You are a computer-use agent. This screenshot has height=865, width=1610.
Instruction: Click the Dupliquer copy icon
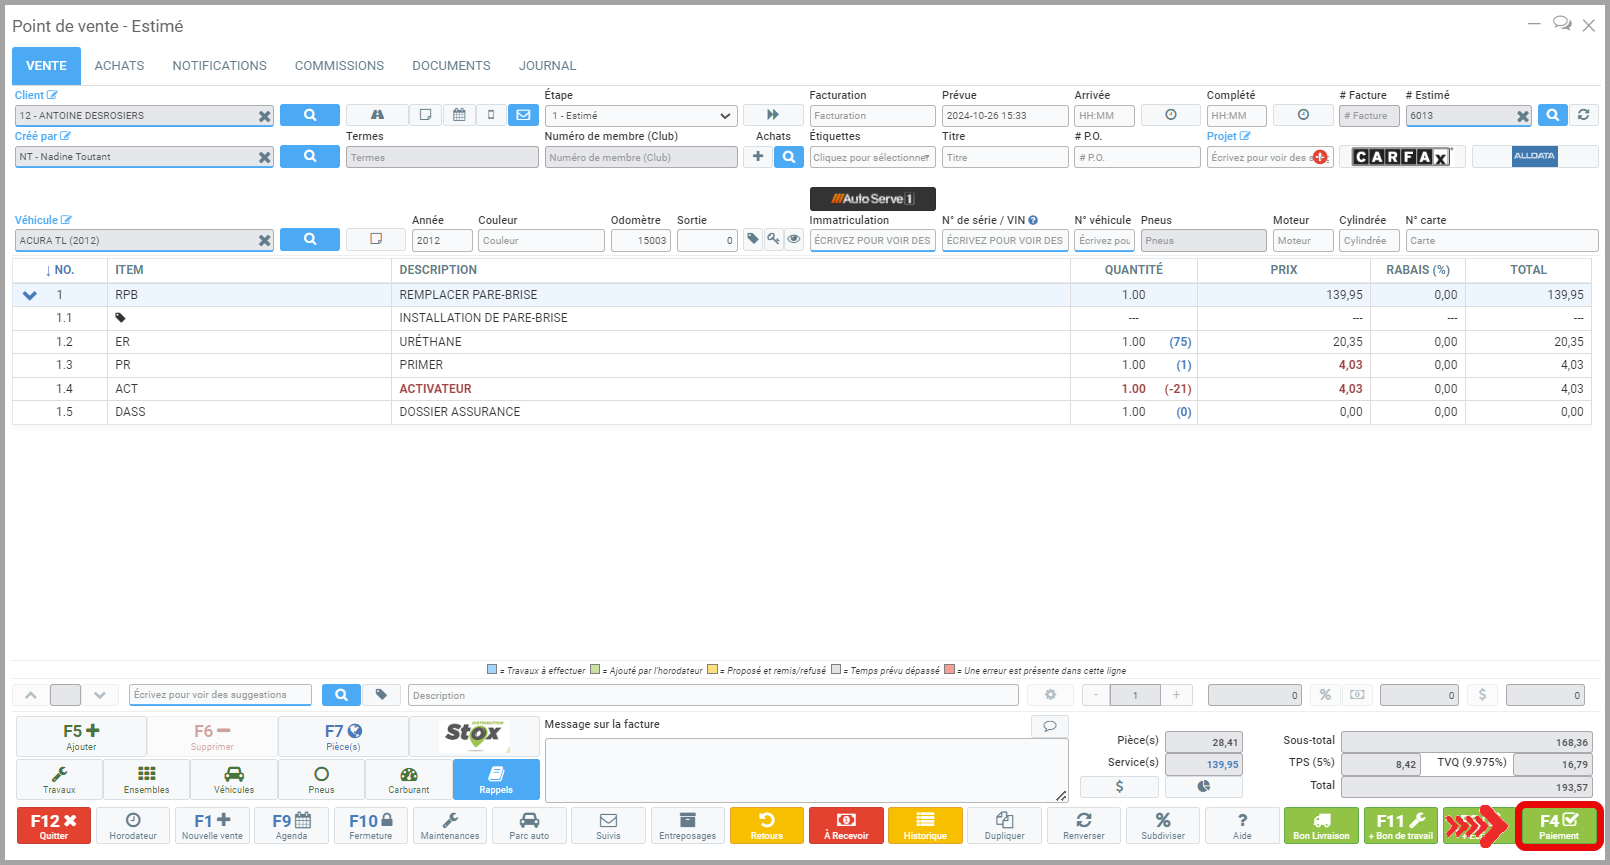pyautogui.click(x=1004, y=826)
